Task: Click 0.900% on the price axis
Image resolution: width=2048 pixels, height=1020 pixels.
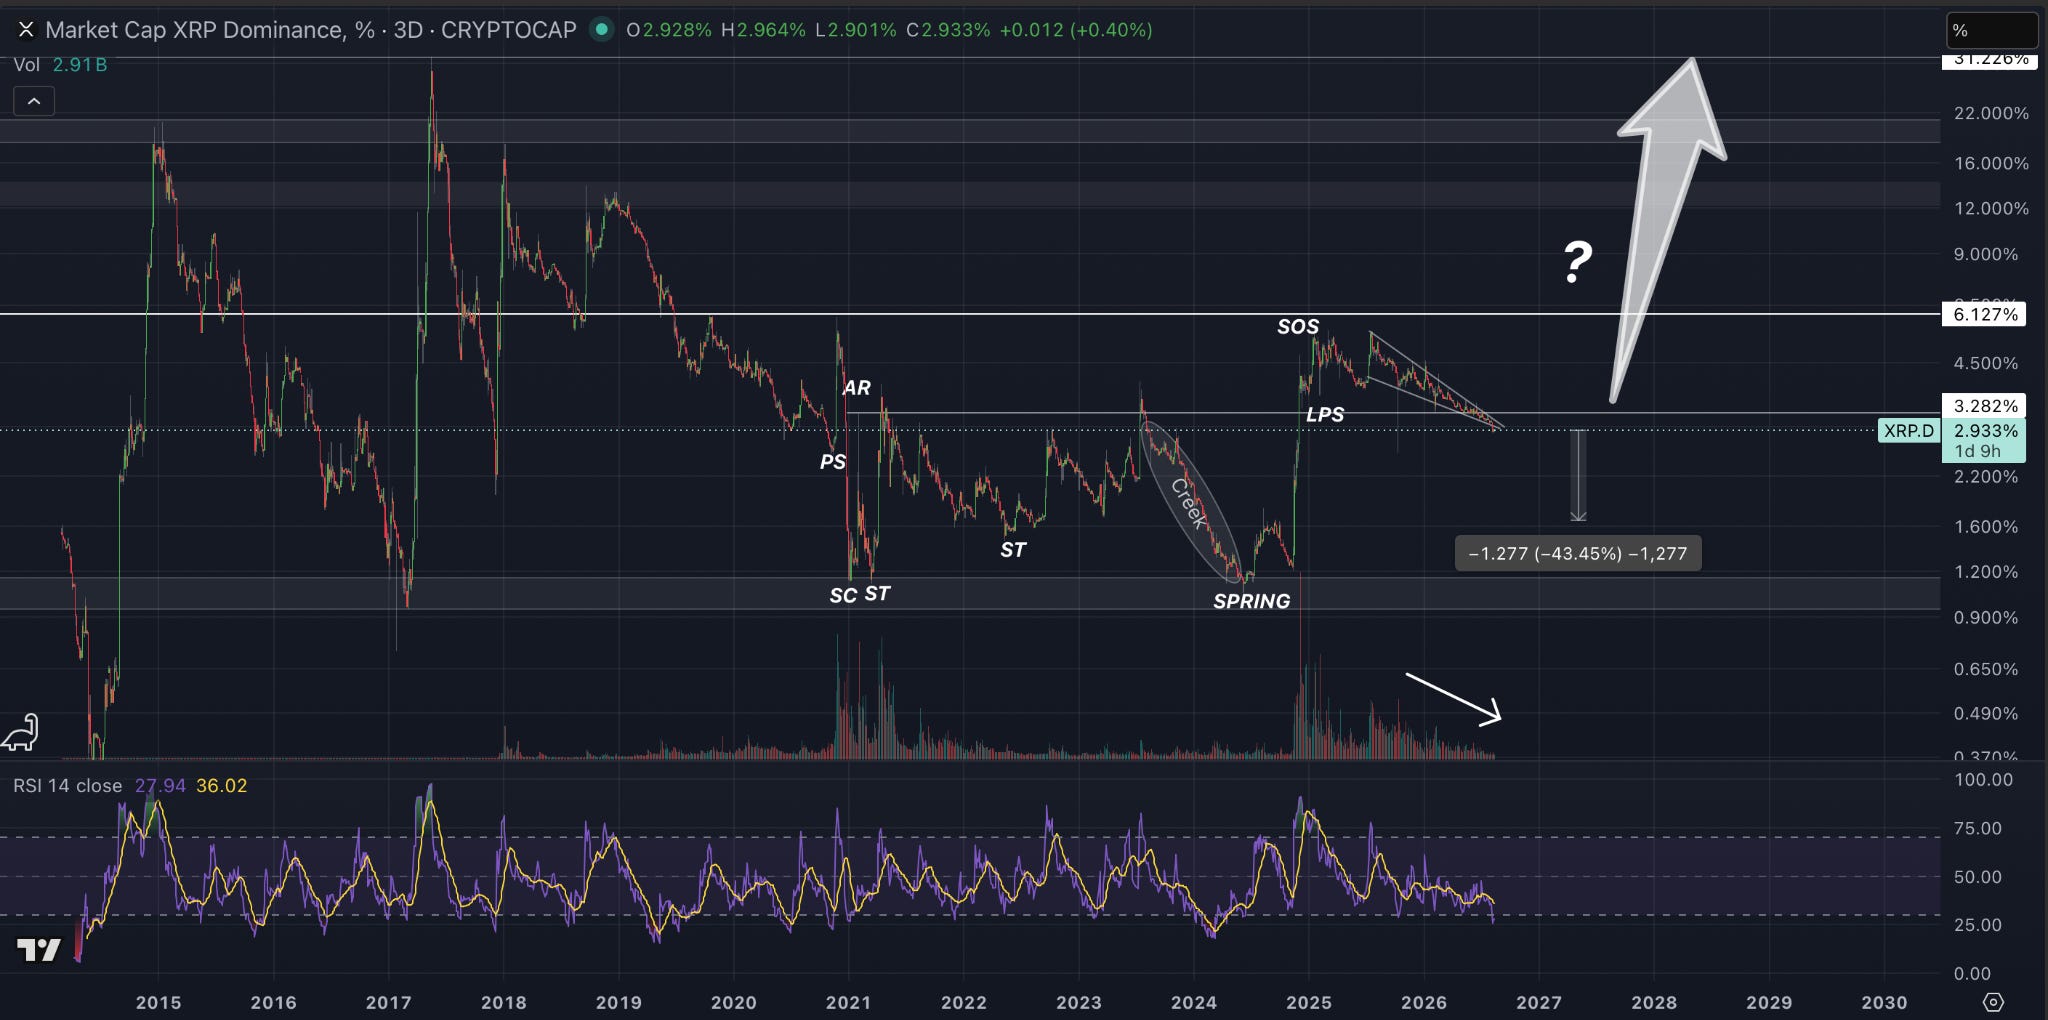Action: coord(1986,618)
